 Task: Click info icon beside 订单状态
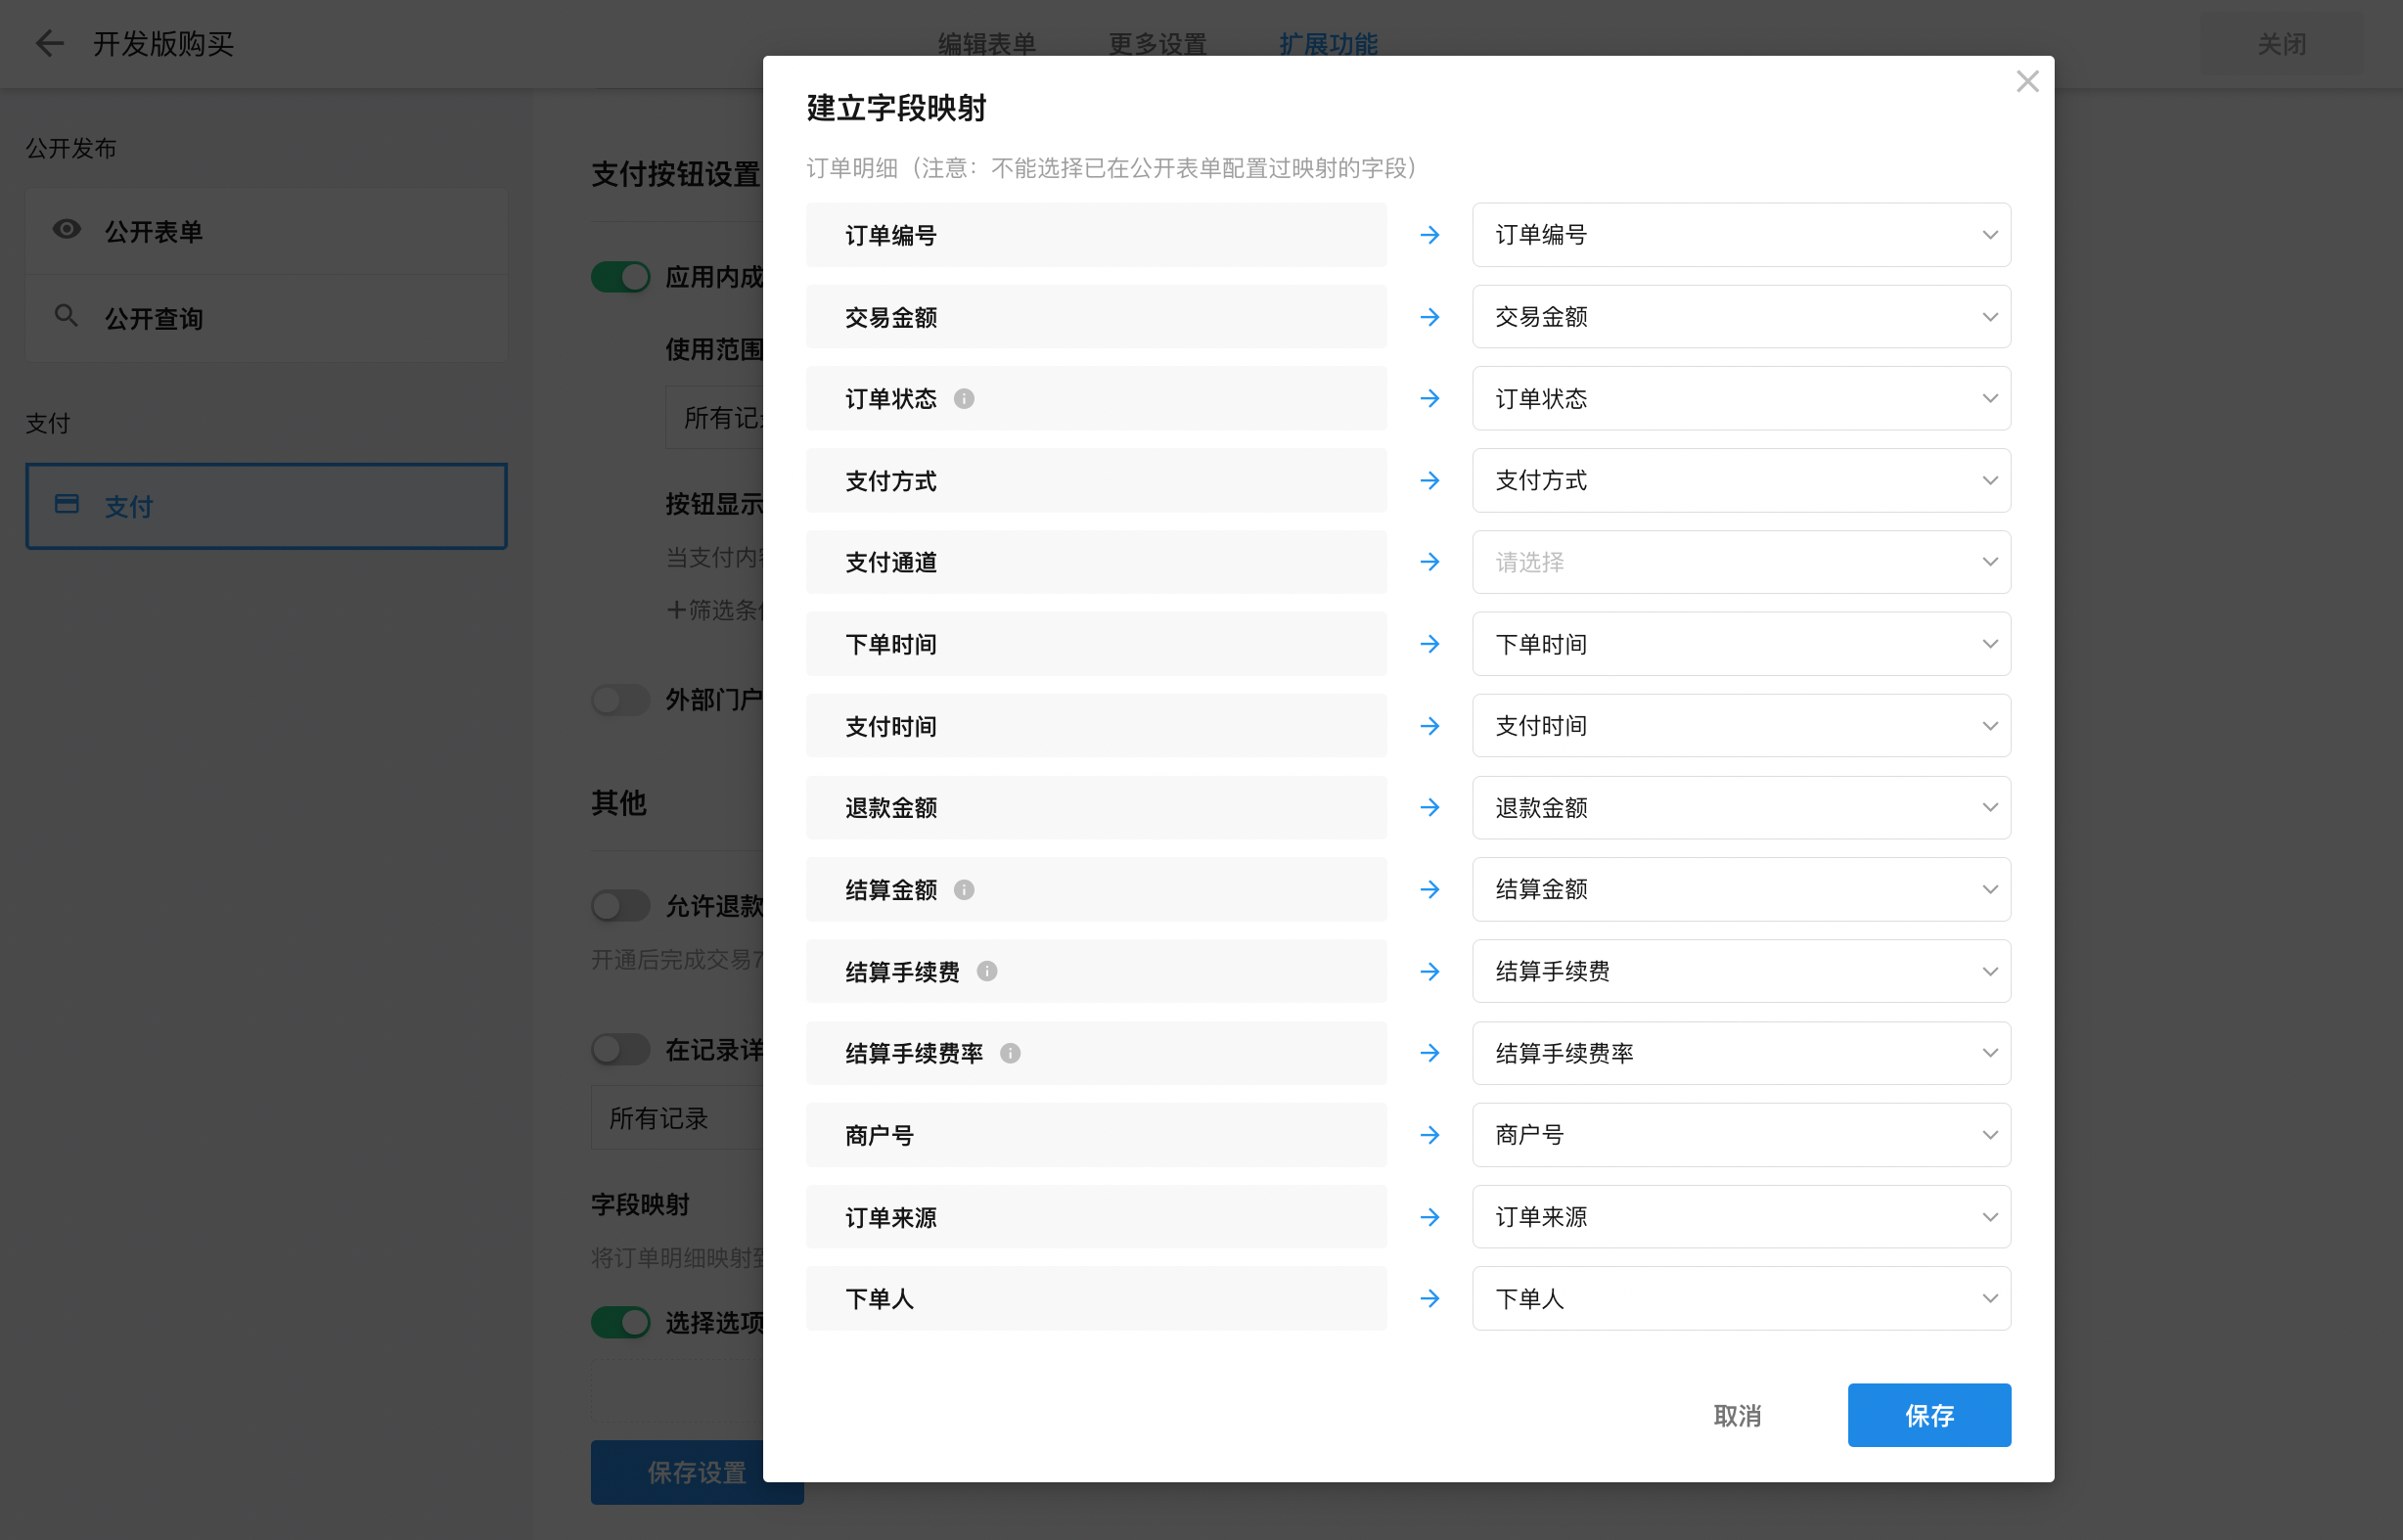coord(964,399)
